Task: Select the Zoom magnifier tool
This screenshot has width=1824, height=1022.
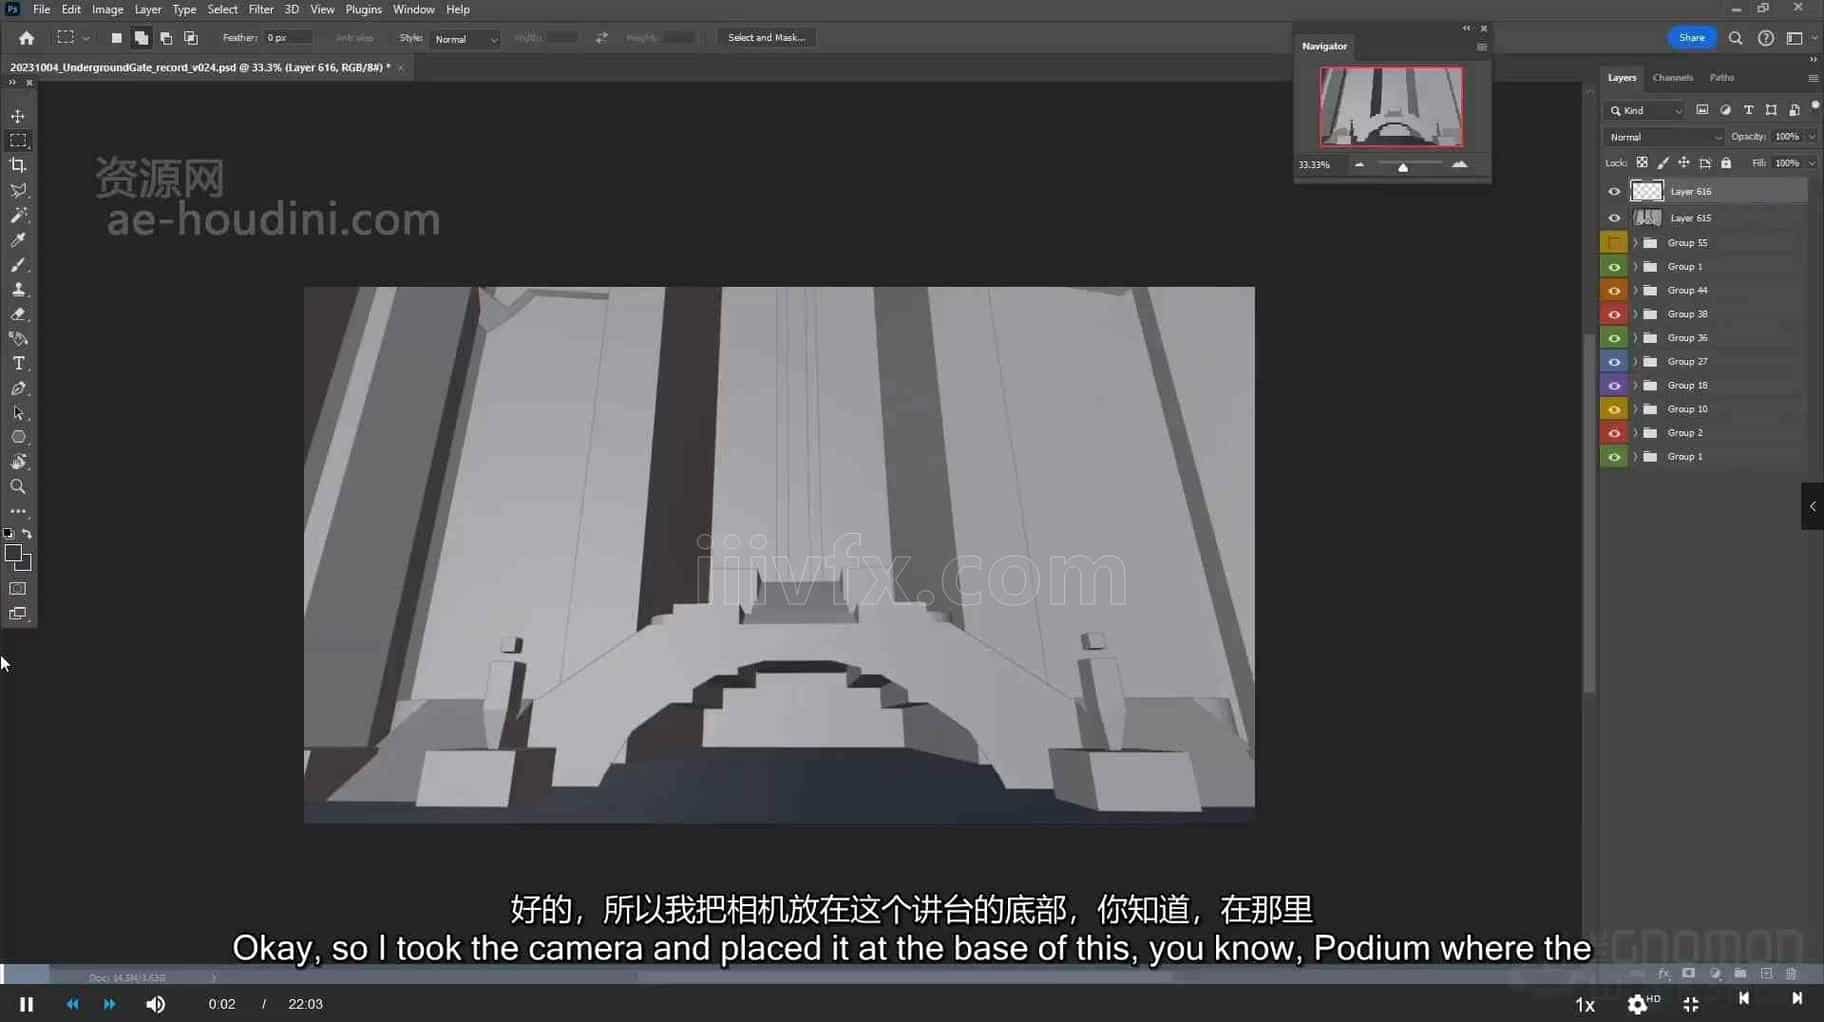Action: click(x=18, y=487)
